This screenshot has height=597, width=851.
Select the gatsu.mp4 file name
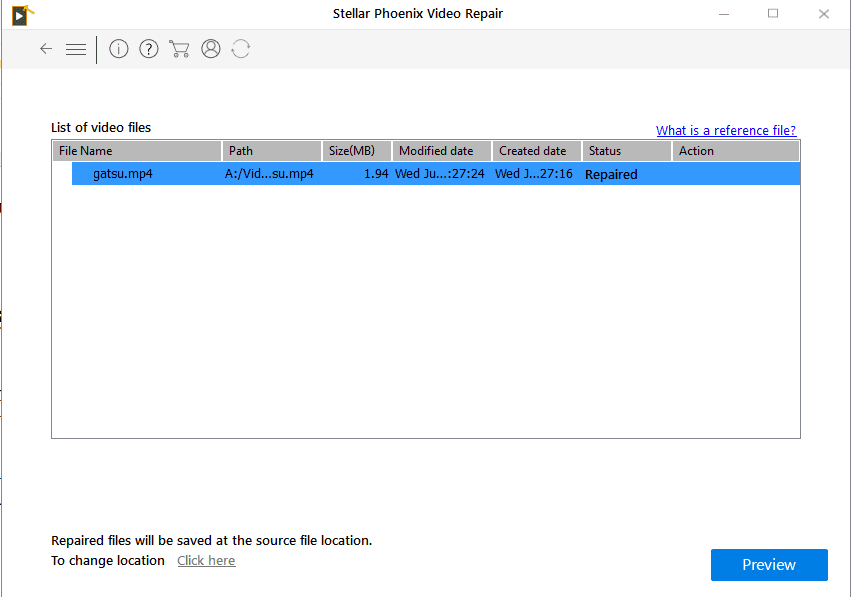coord(123,174)
